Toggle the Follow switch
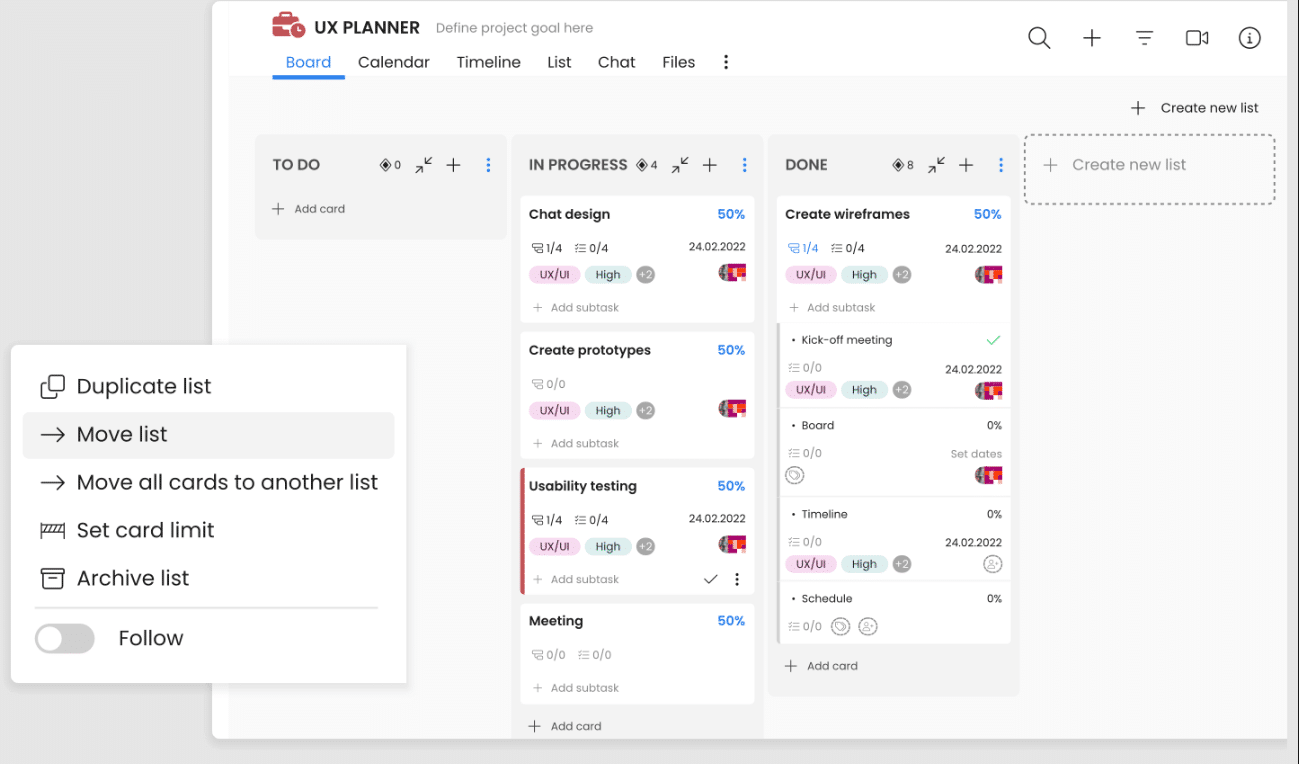Image resolution: width=1299 pixels, height=764 pixels. point(65,638)
